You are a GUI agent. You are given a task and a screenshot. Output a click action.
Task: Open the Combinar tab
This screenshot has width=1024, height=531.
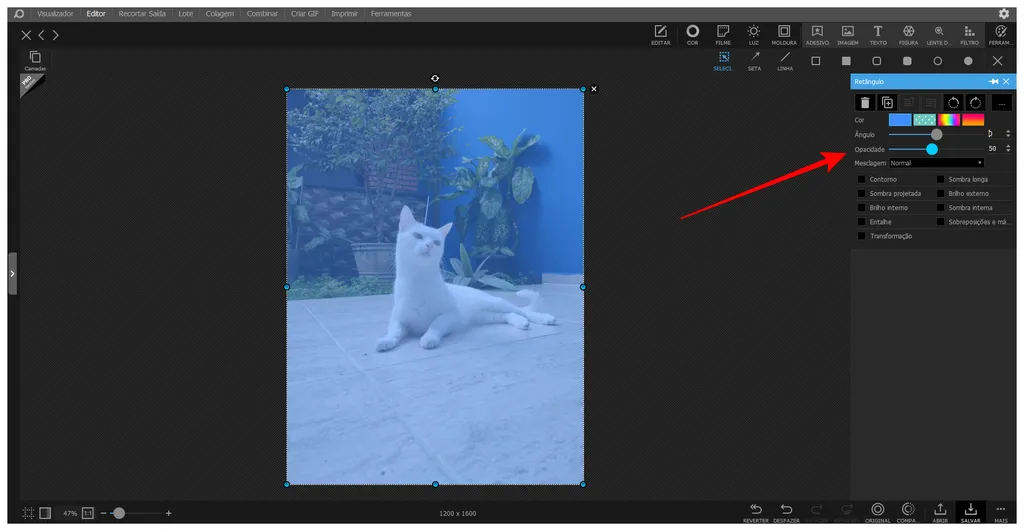[x=262, y=14]
